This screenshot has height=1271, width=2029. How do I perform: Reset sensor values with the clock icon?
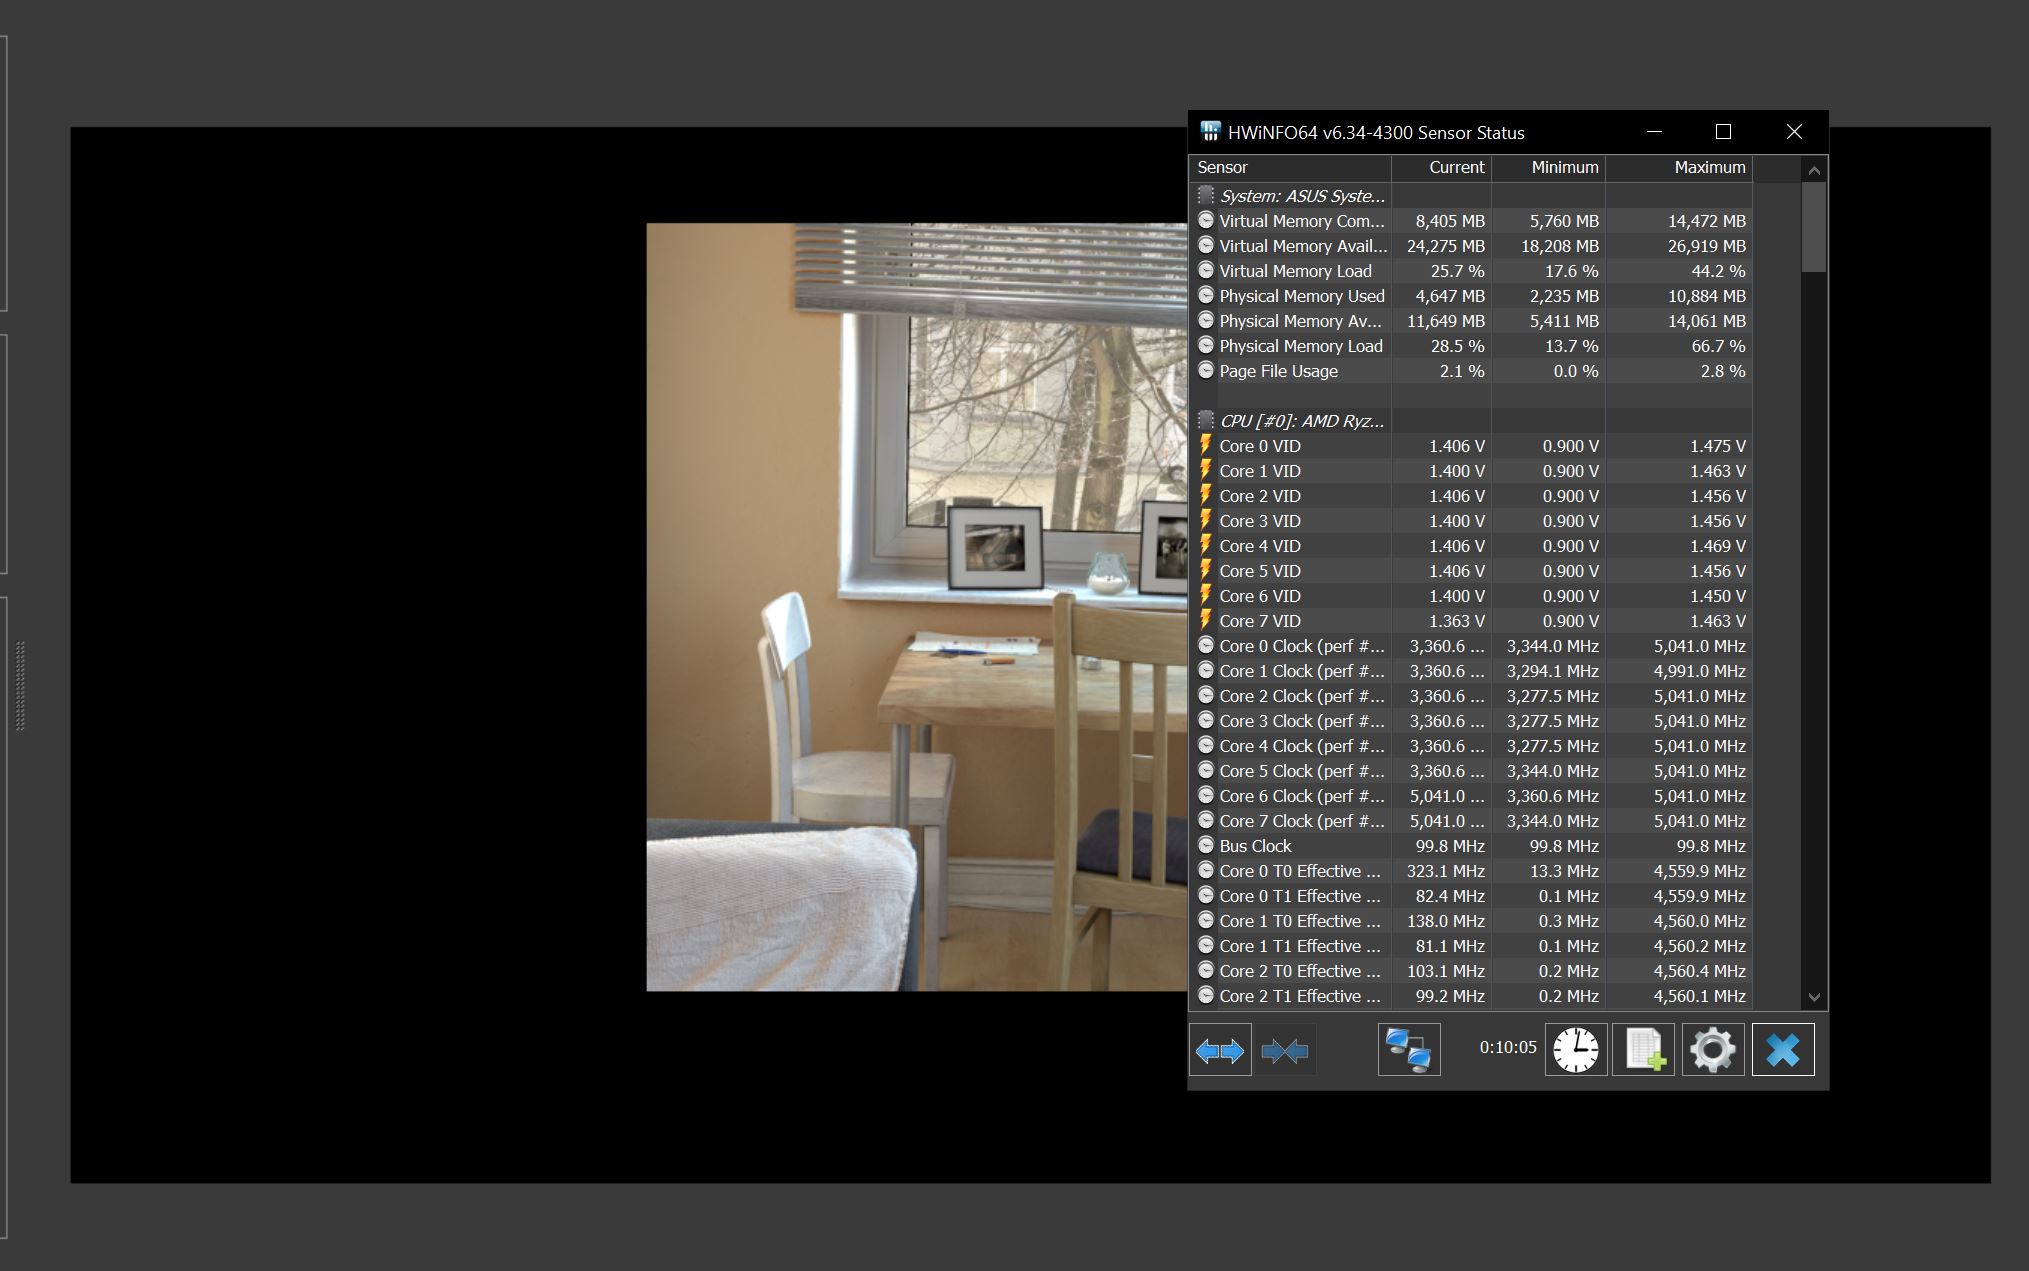coord(1576,1050)
